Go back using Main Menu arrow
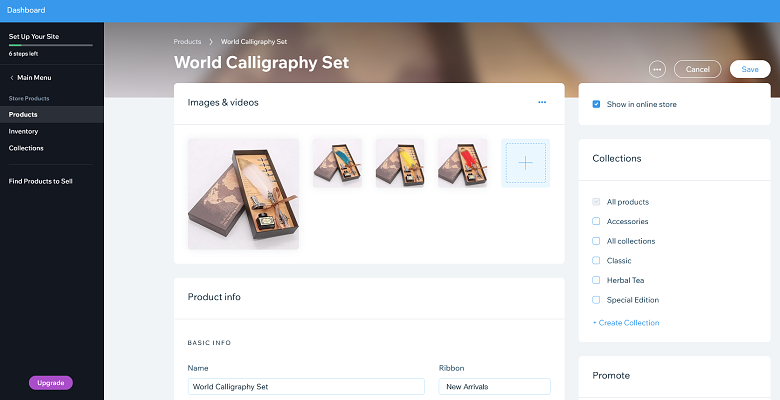 pos(12,78)
